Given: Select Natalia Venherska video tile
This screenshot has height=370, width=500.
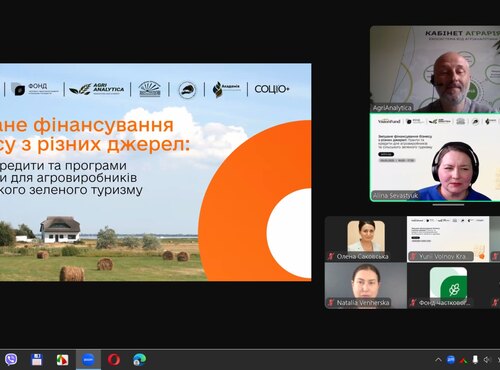Looking at the screenshot, I should 366,285.
